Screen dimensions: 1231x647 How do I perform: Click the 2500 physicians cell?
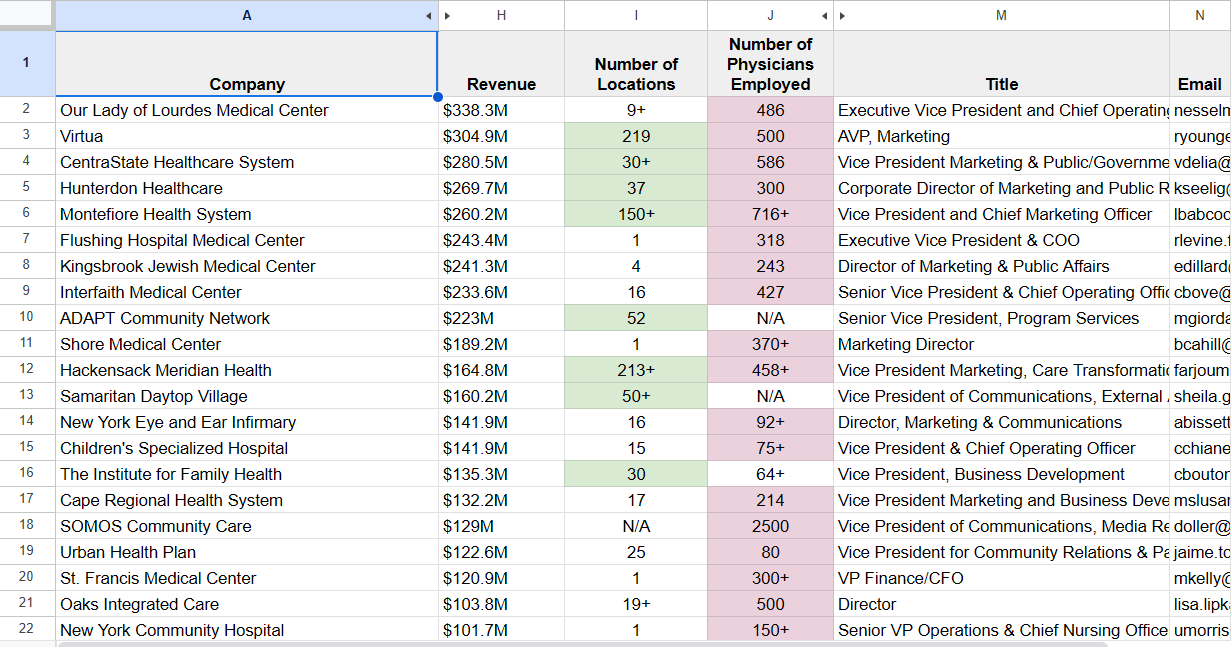[x=770, y=526]
